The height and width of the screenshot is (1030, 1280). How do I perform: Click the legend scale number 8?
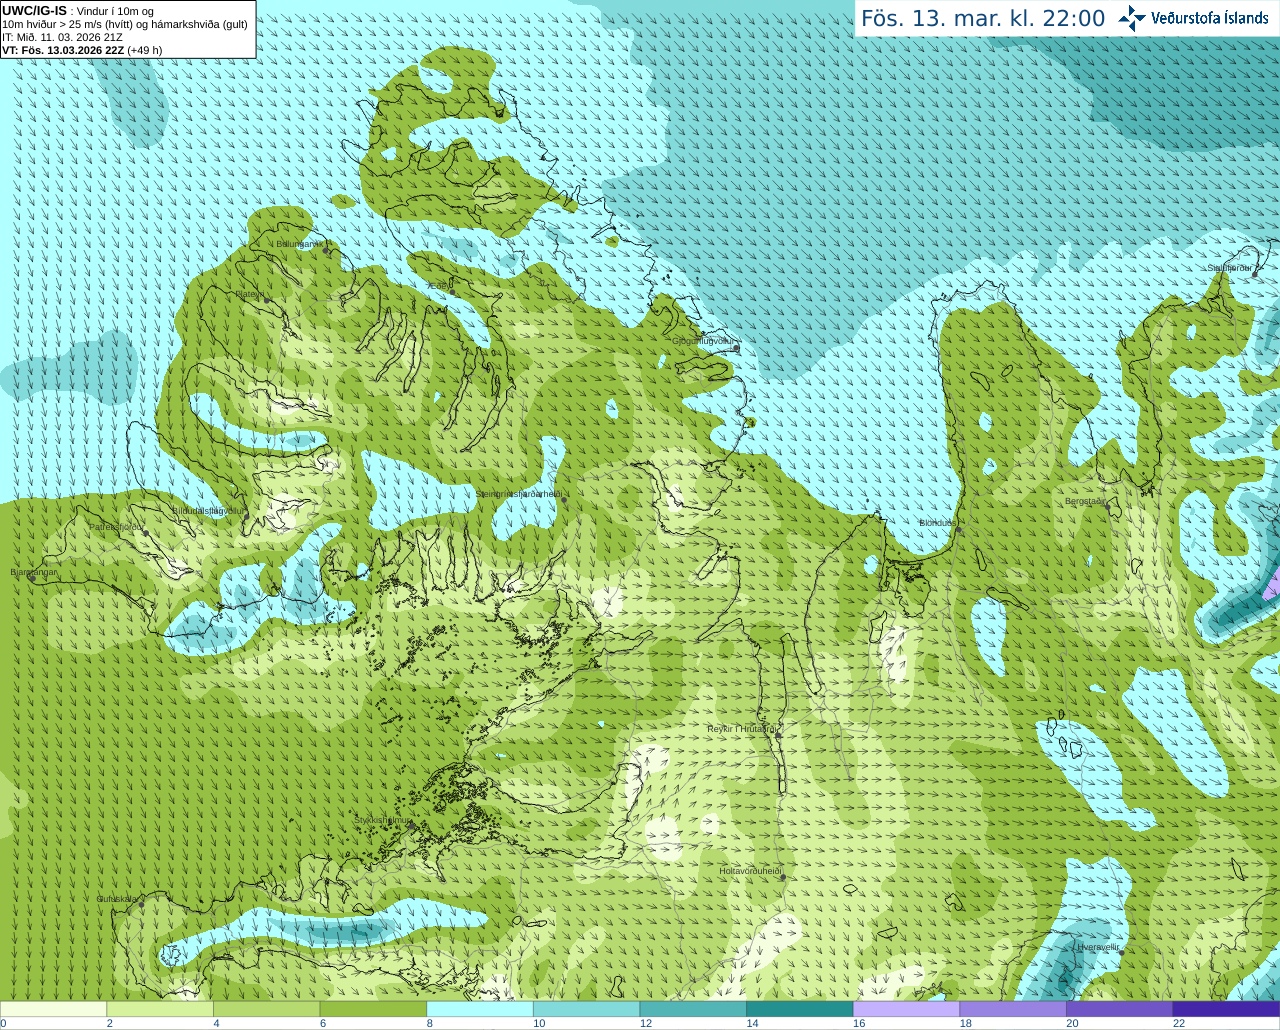429,1023
